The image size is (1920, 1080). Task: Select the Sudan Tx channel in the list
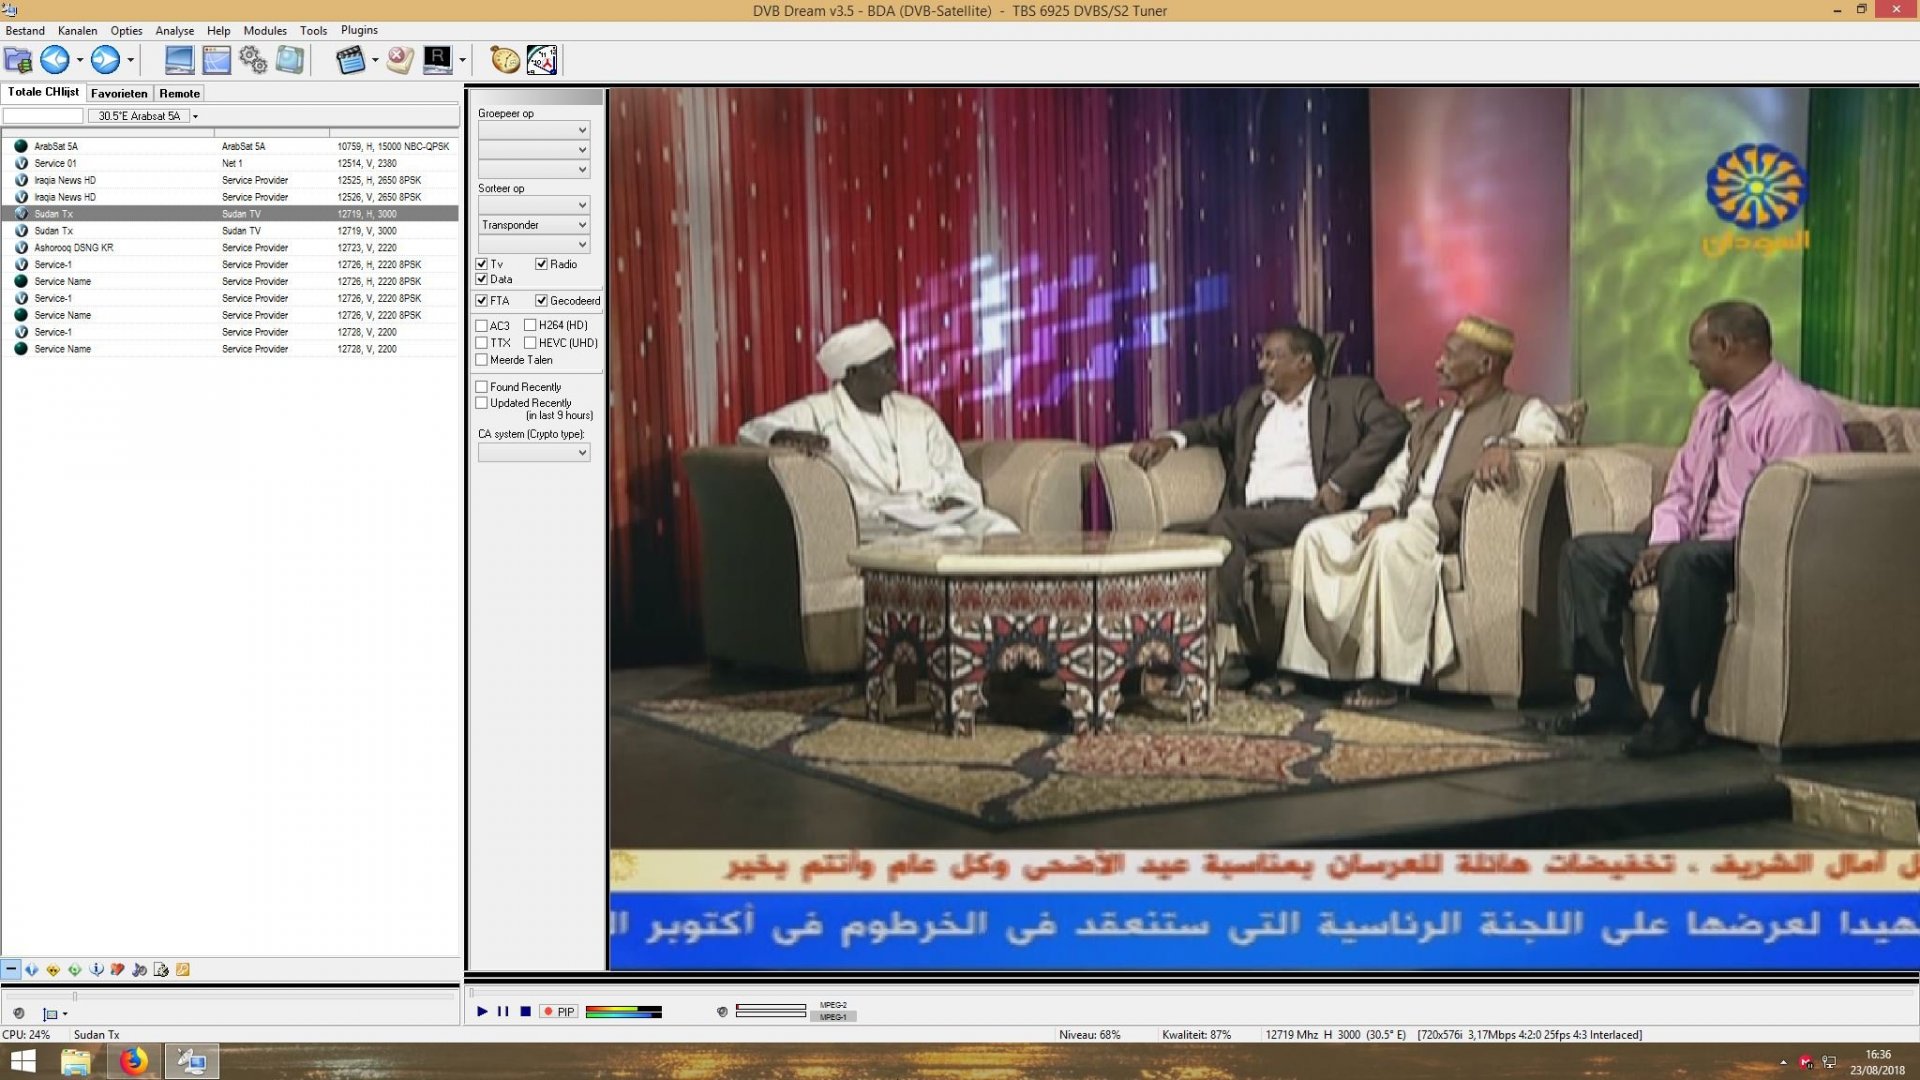[x=100, y=213]
